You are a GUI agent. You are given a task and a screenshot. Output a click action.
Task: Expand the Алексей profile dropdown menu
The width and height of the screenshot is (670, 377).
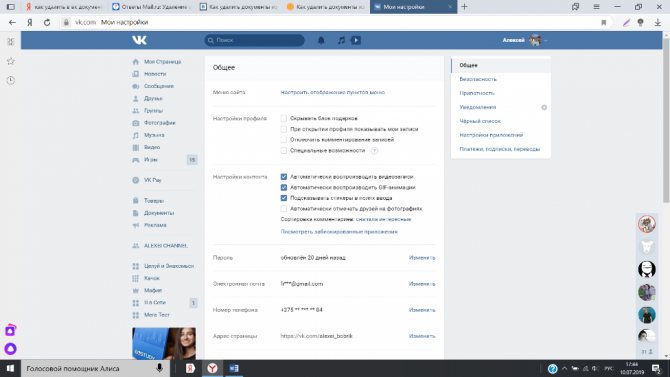525,40
